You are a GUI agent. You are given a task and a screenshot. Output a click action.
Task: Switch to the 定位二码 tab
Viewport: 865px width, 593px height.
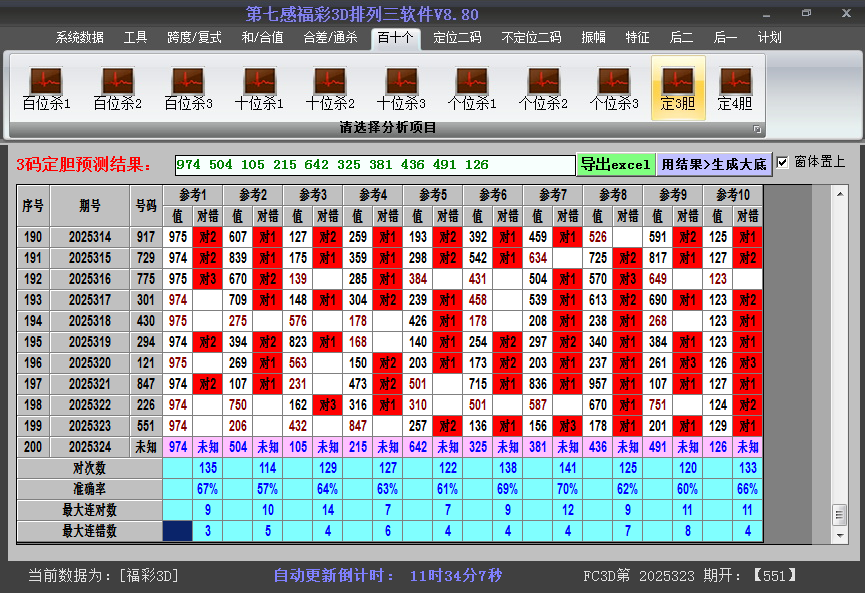[457, 38]
